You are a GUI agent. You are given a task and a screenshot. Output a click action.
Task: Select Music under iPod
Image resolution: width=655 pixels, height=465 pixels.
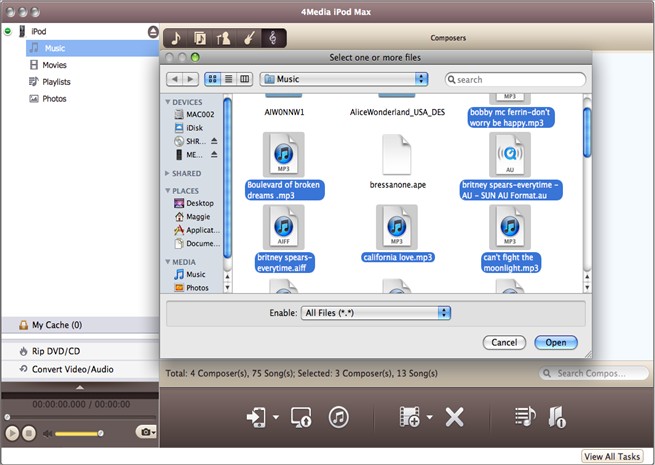coord(92,48)
